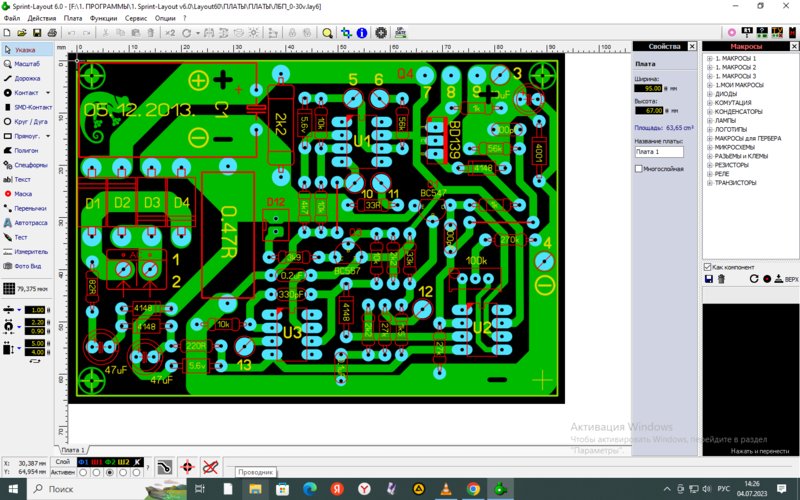This screenshot has width=800, height=500.
Task: Create a new file with the blank page icon
Action: pyautogui.click(x=7, y=33)
